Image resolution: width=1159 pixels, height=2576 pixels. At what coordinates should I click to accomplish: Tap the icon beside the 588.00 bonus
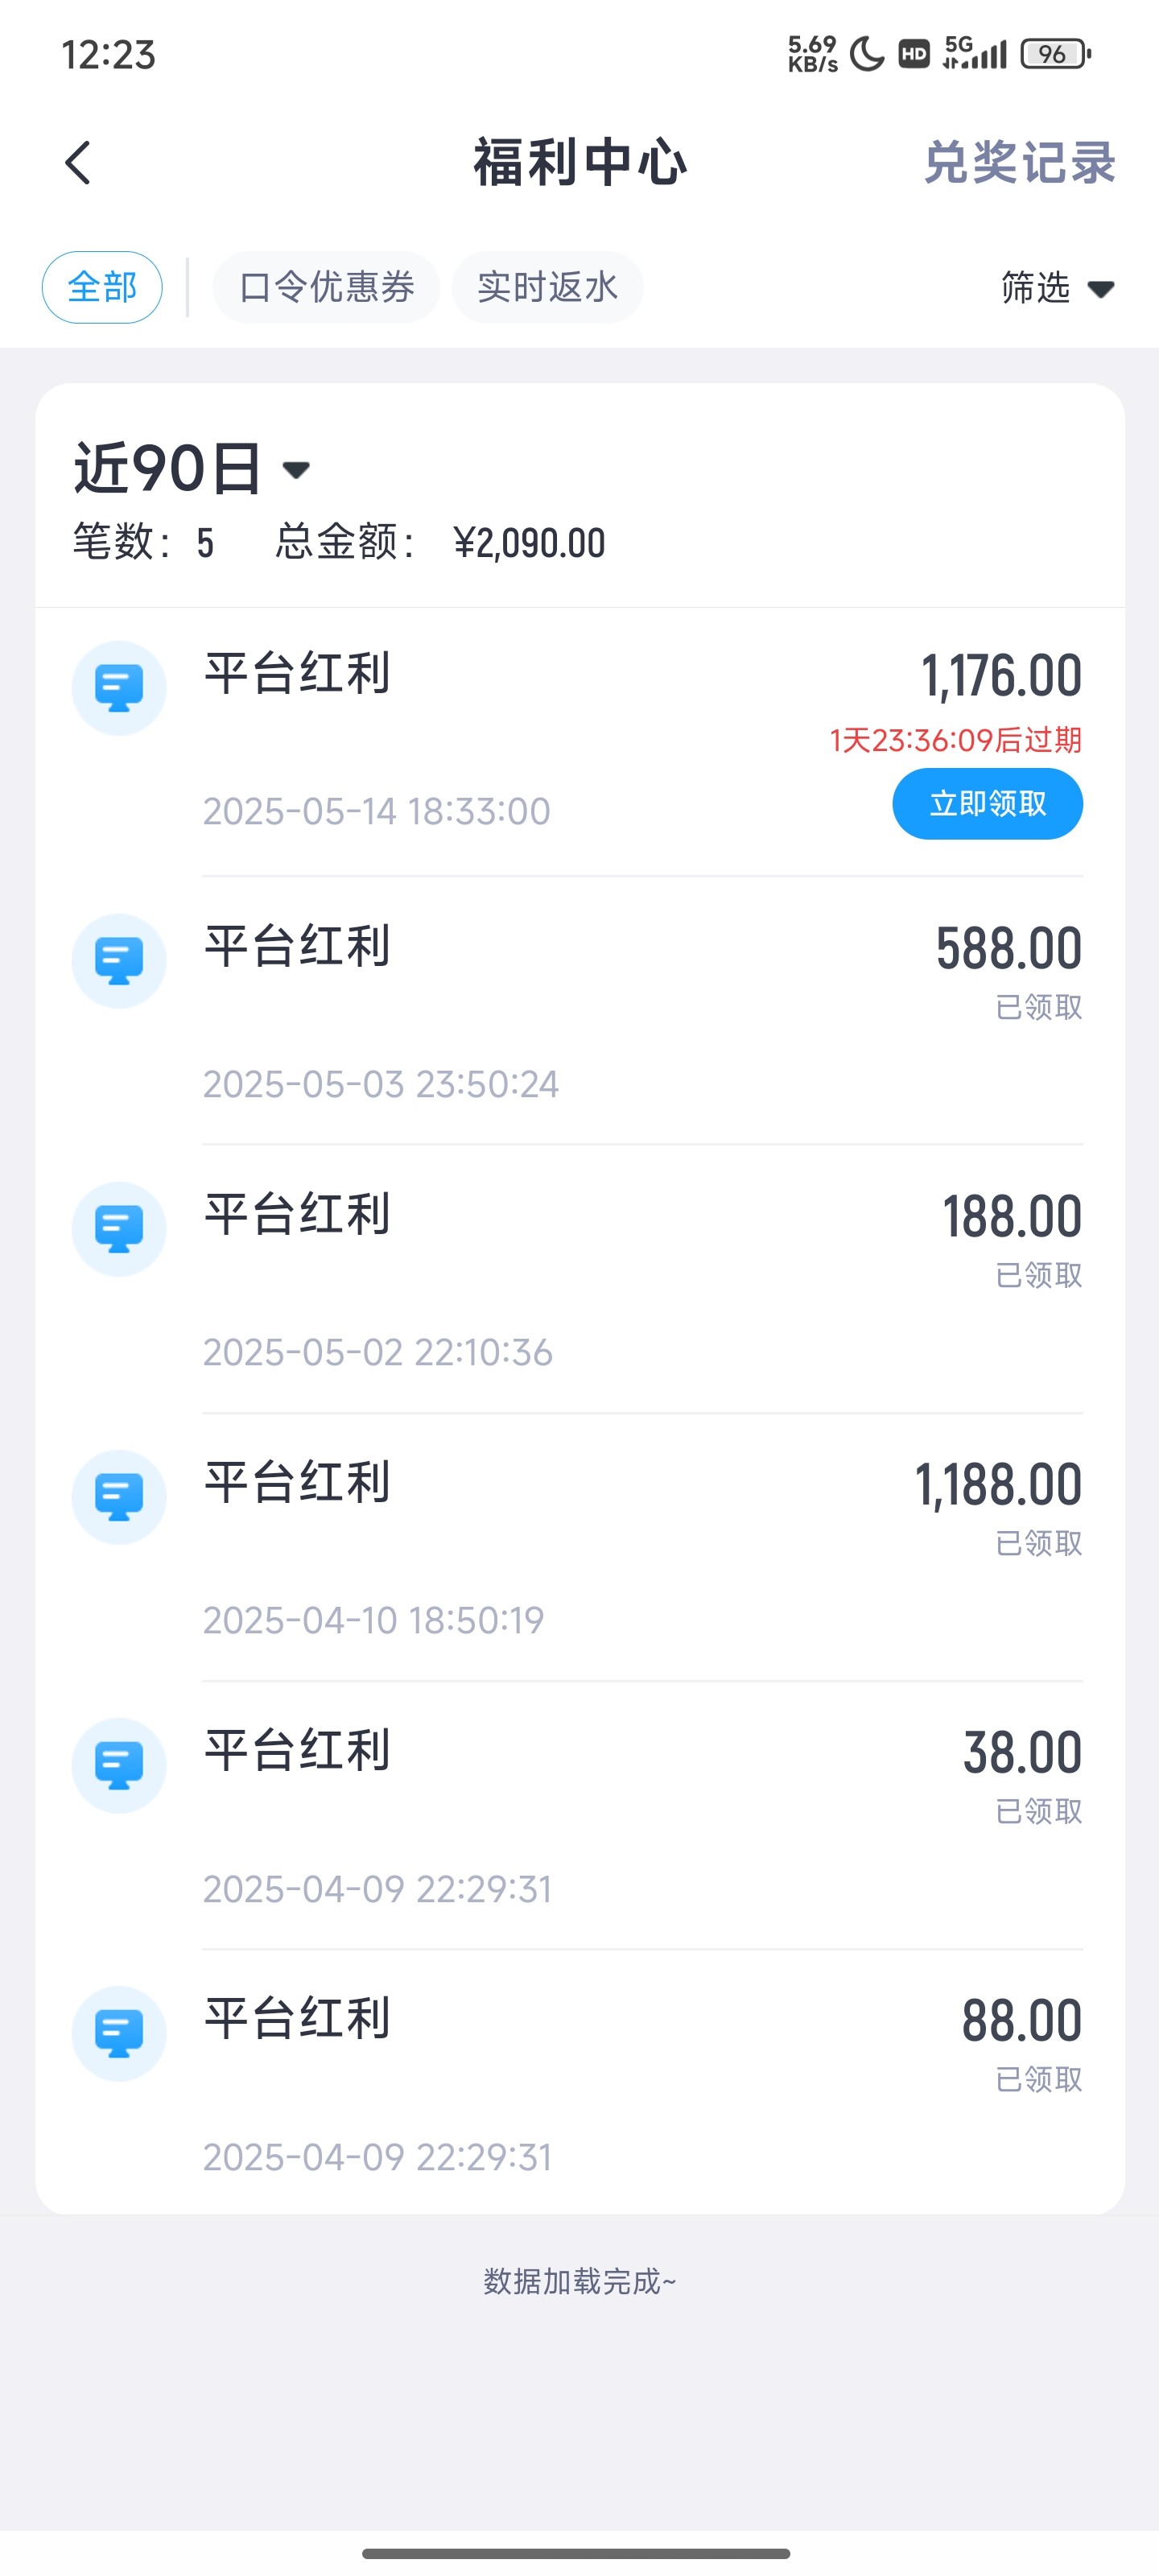click(x=119, y=961)
